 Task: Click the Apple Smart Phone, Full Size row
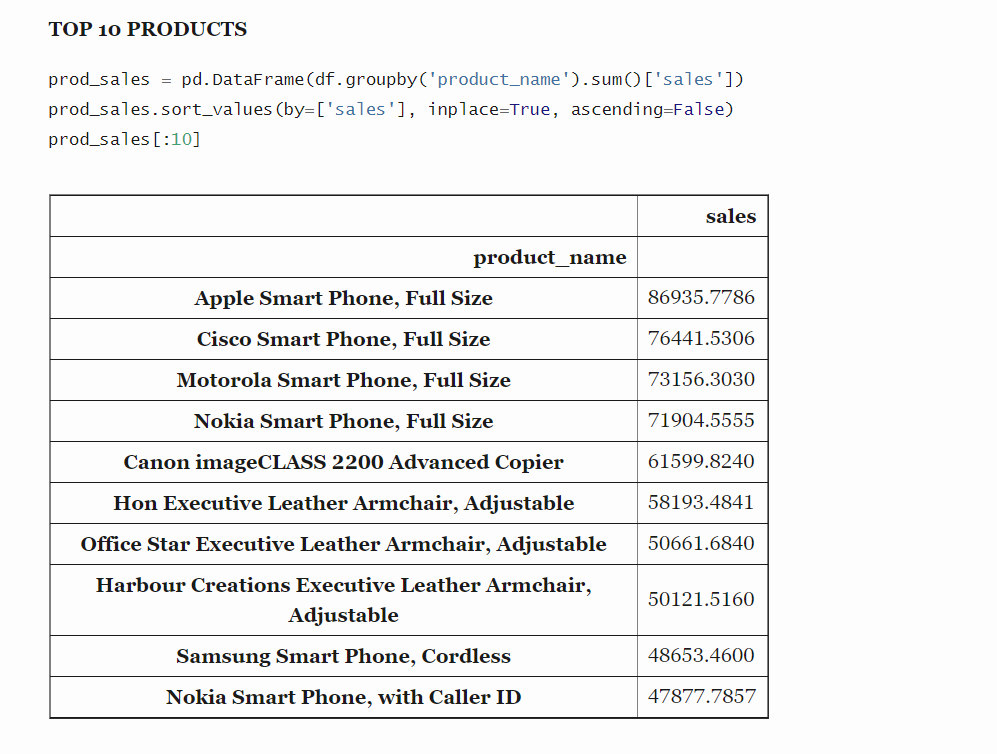tap(343, 298)
